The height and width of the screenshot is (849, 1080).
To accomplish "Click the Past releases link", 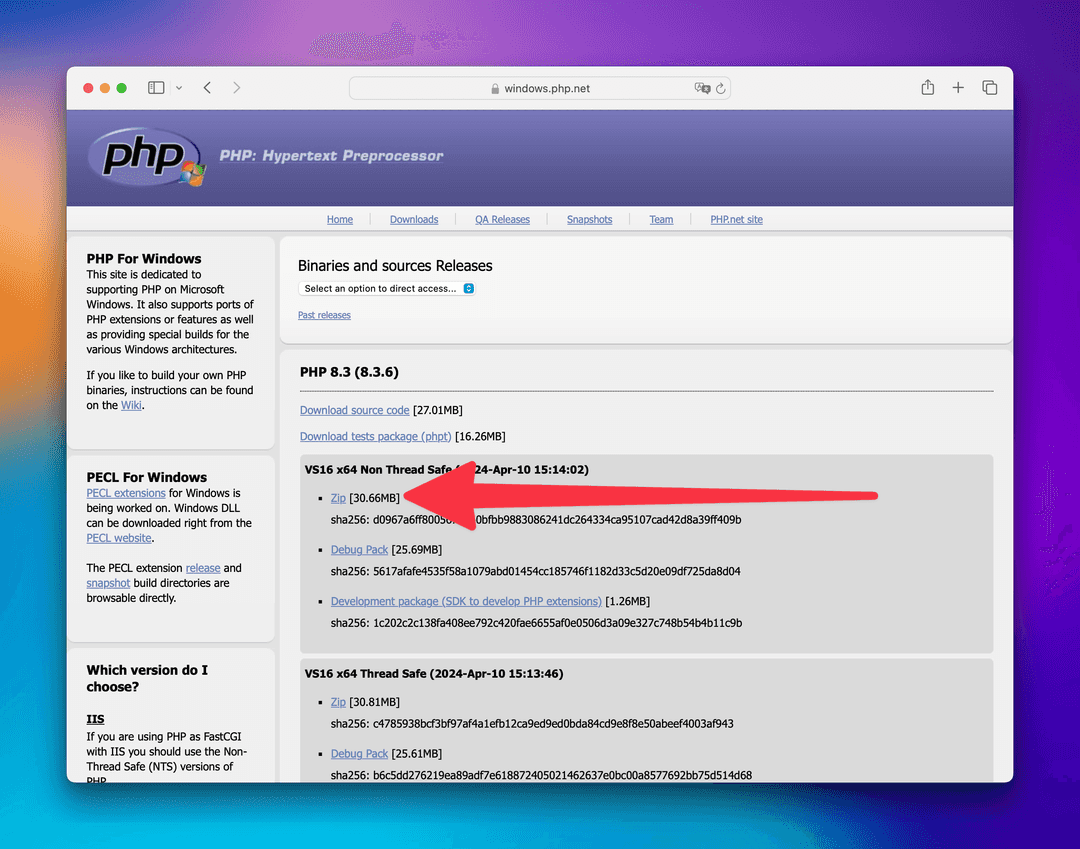I will [324, 315].
